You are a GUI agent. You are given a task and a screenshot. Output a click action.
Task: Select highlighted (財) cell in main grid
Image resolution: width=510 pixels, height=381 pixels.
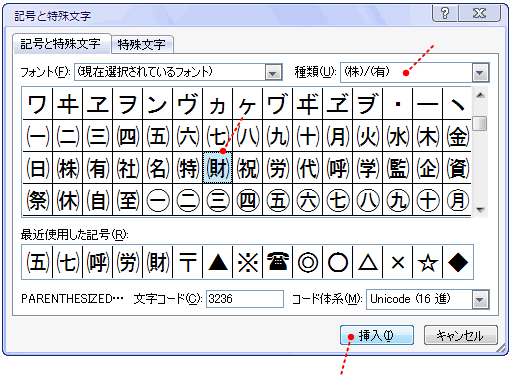(x=218, y=168)
